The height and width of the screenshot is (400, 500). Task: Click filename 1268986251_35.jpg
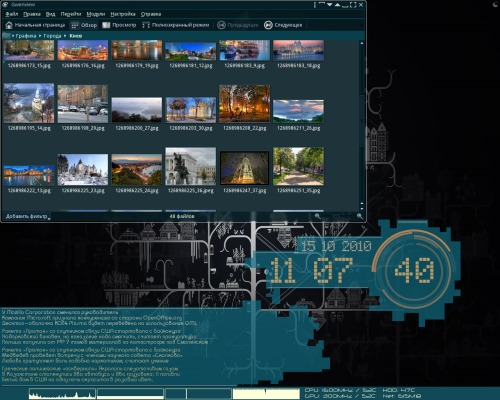coord(298,191)
